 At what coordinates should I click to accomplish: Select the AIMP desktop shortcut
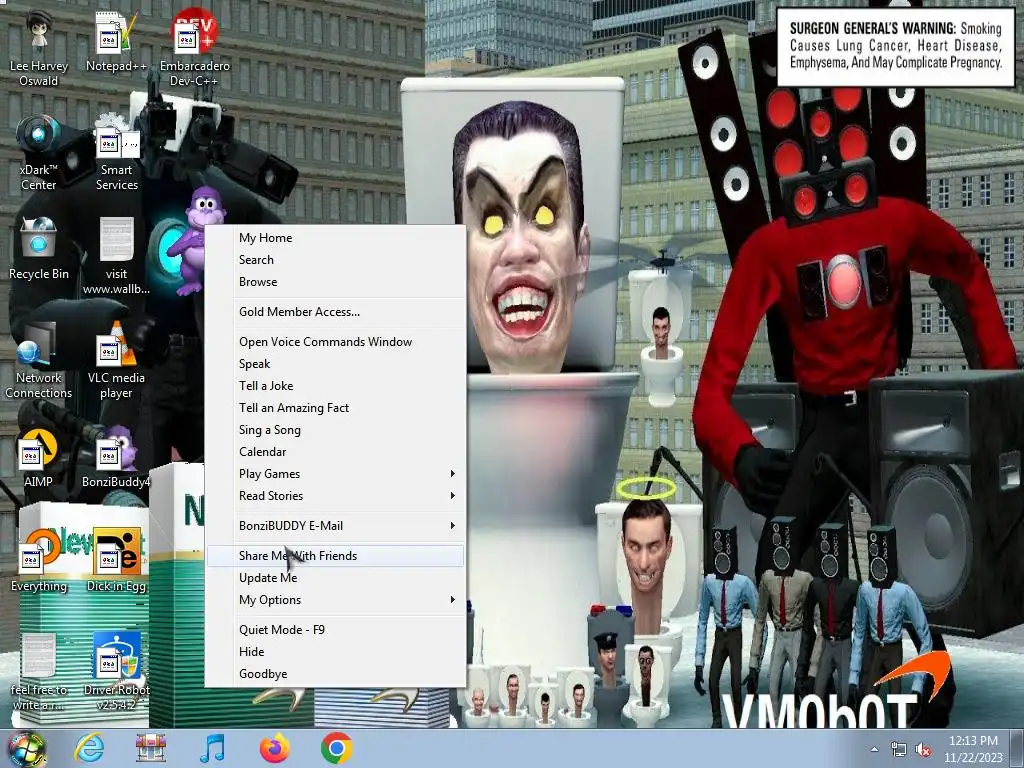(x=39, y=458)
